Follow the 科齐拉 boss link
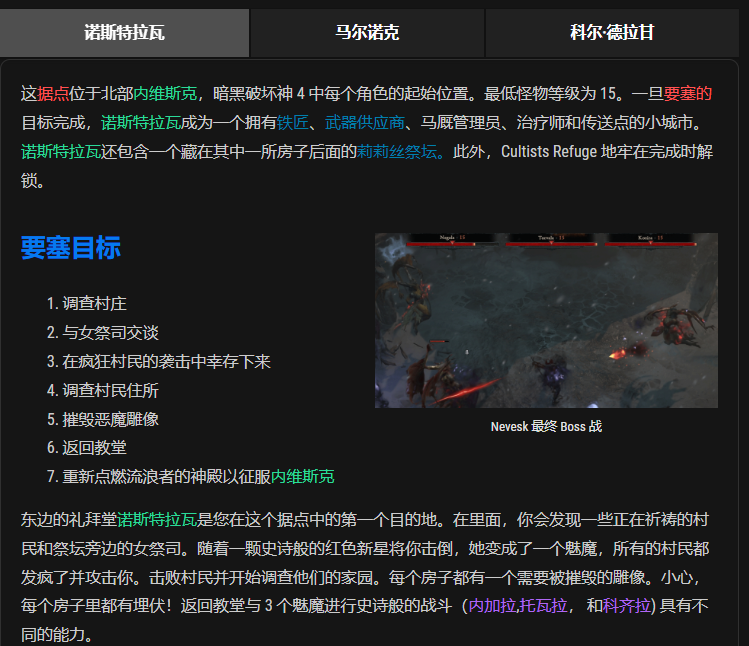This screenshot has height=646, width=749. [x=627, y=606]
